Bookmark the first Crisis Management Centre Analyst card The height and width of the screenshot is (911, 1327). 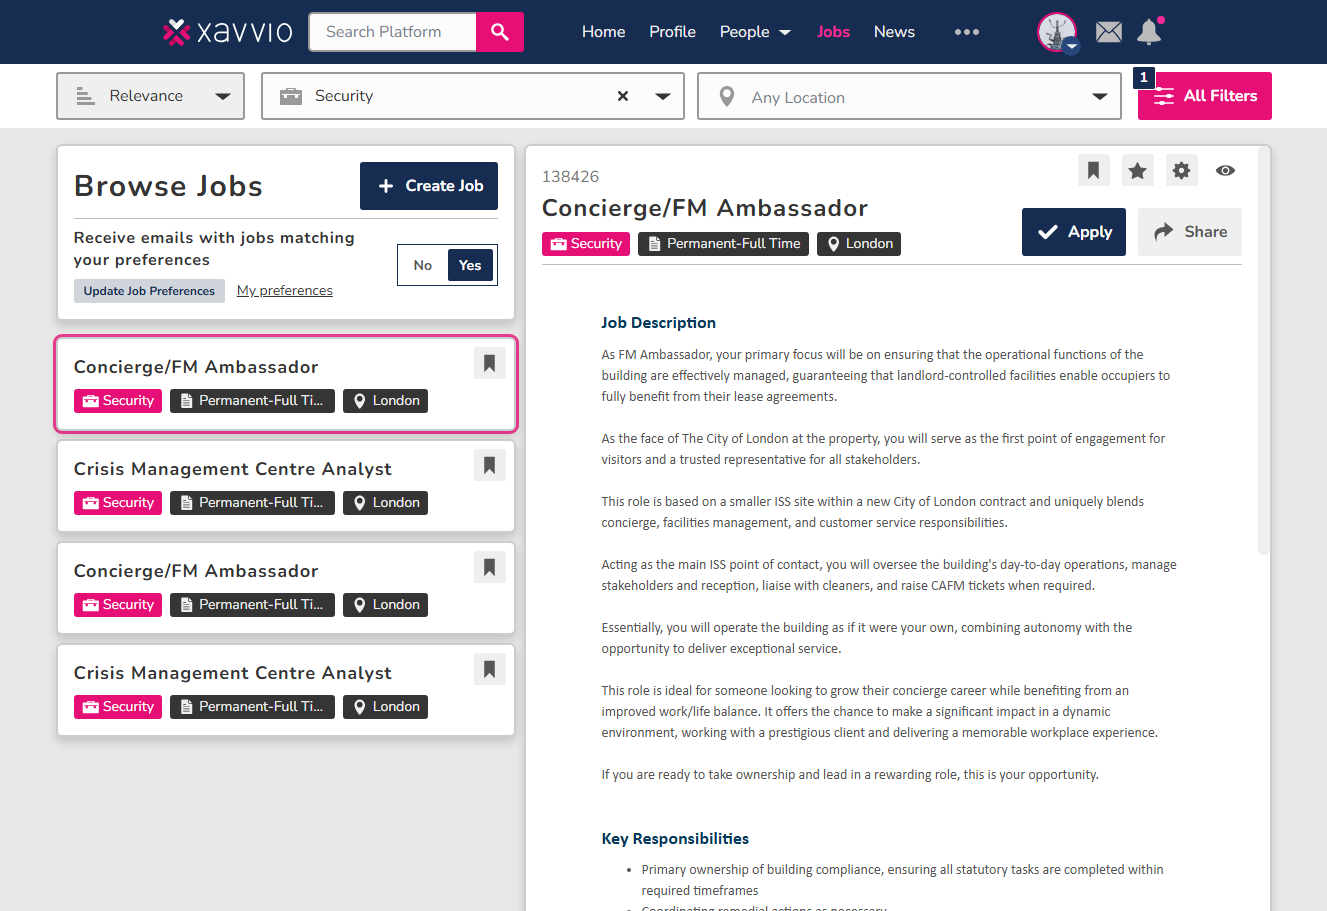(490, 465)
